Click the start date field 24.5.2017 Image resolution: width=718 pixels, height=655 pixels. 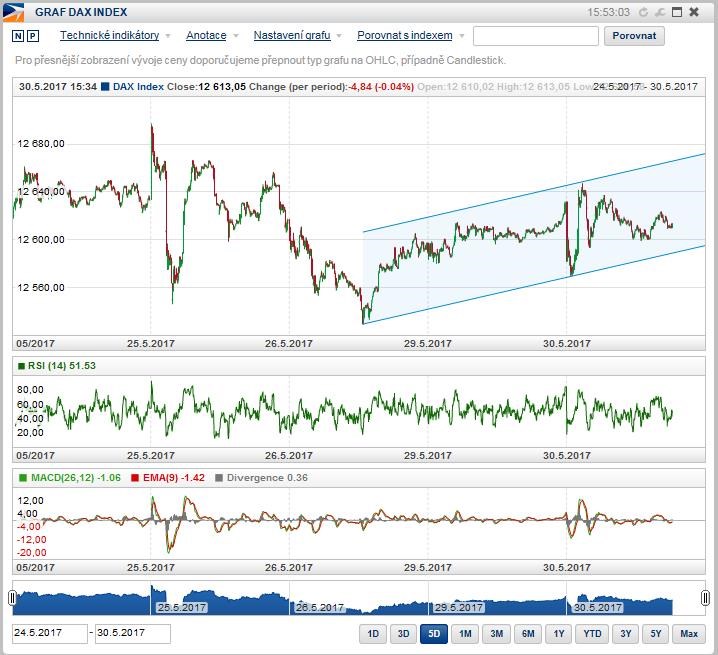click(50, 633)
